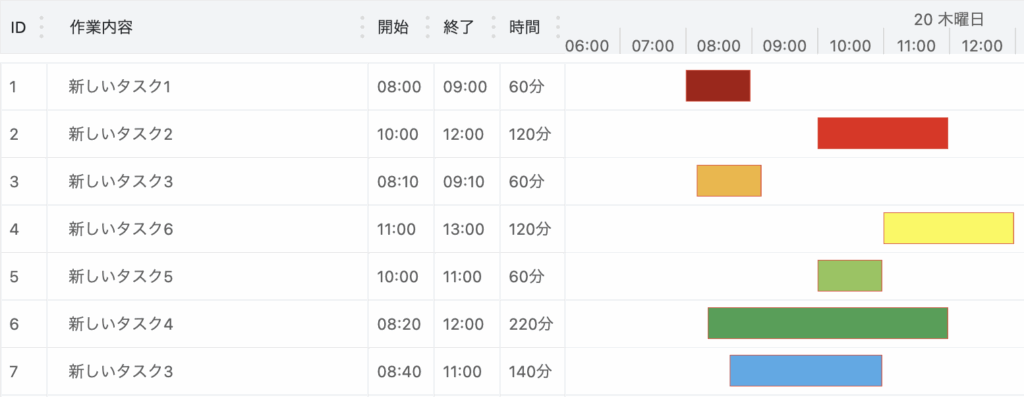Click the 開始 column header
The height and width of the screenshot is (397, 1024).
tap(393, 27)
